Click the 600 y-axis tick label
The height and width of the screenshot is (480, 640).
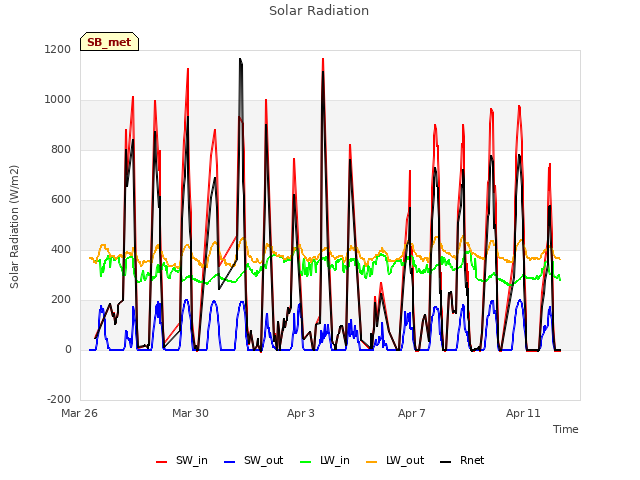[x=61, y=200]
